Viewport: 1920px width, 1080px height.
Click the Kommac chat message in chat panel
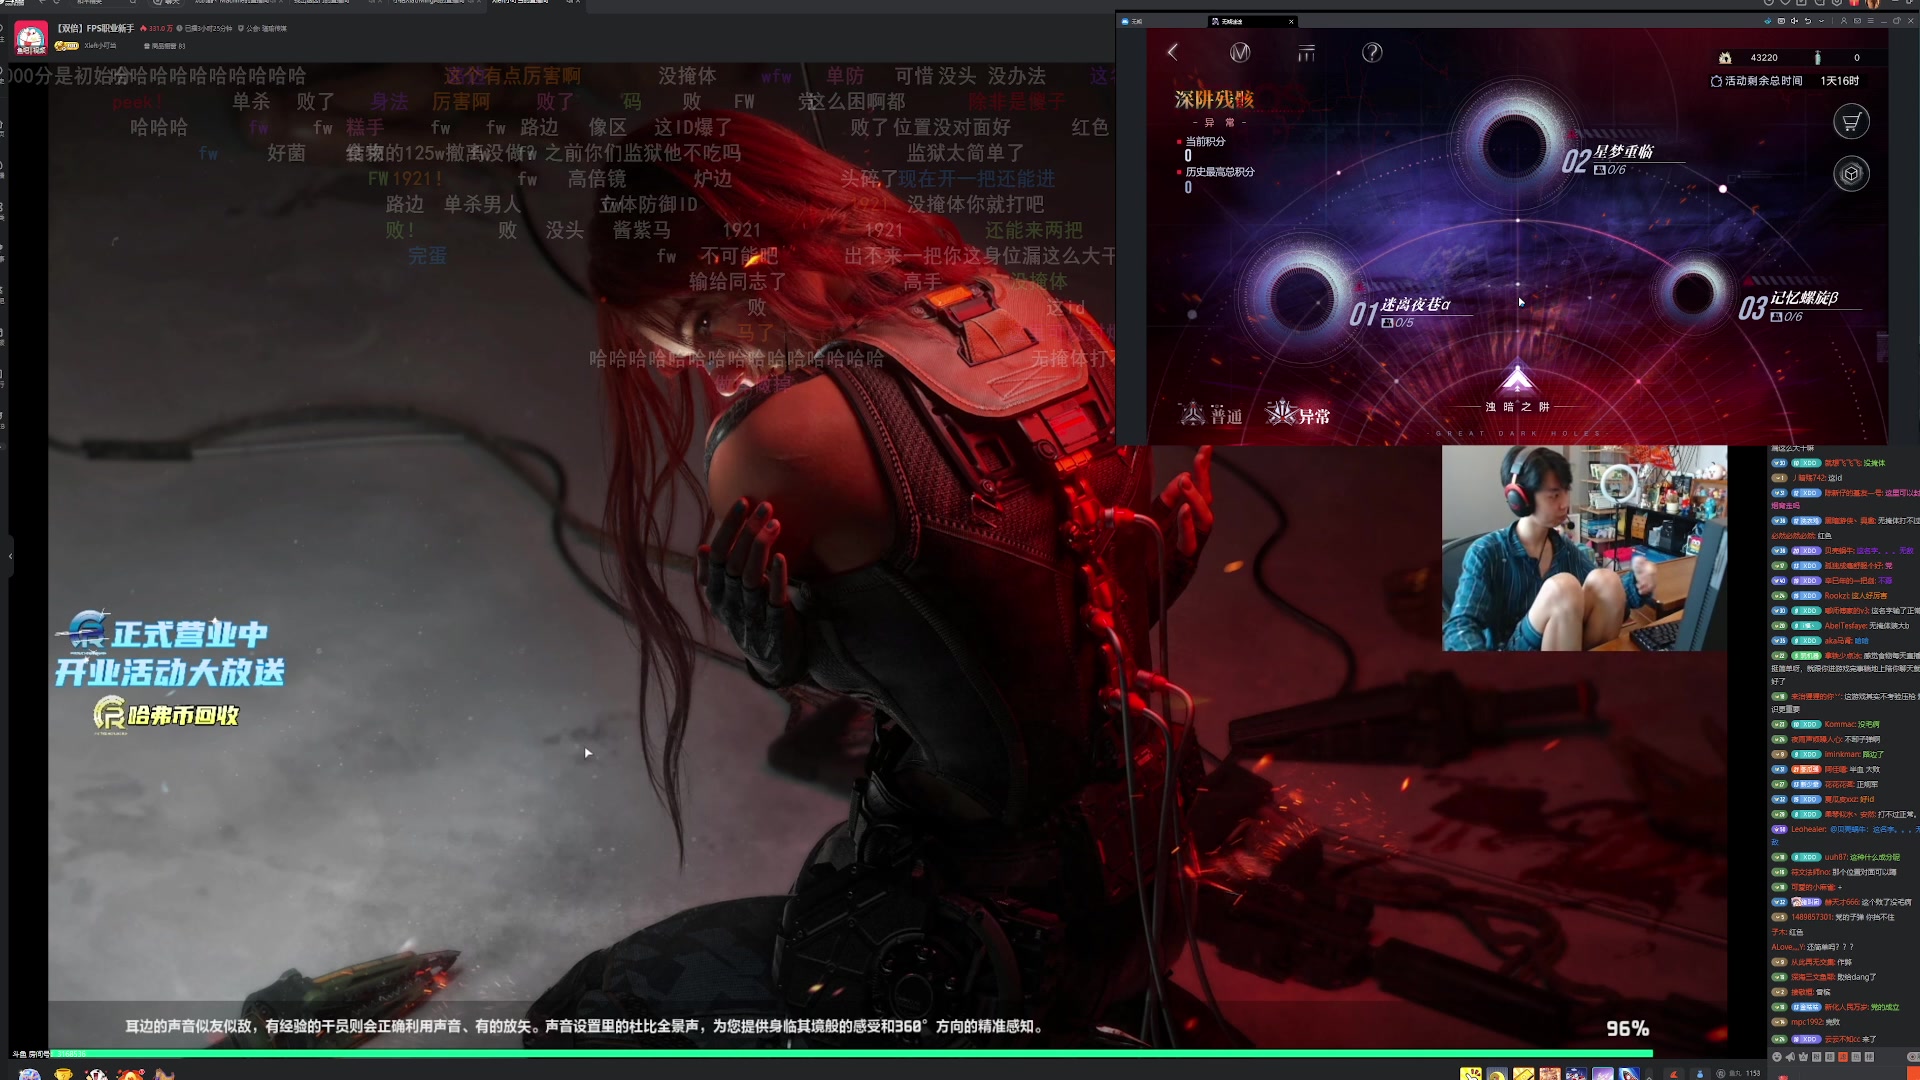click(x=1825, y=724)
